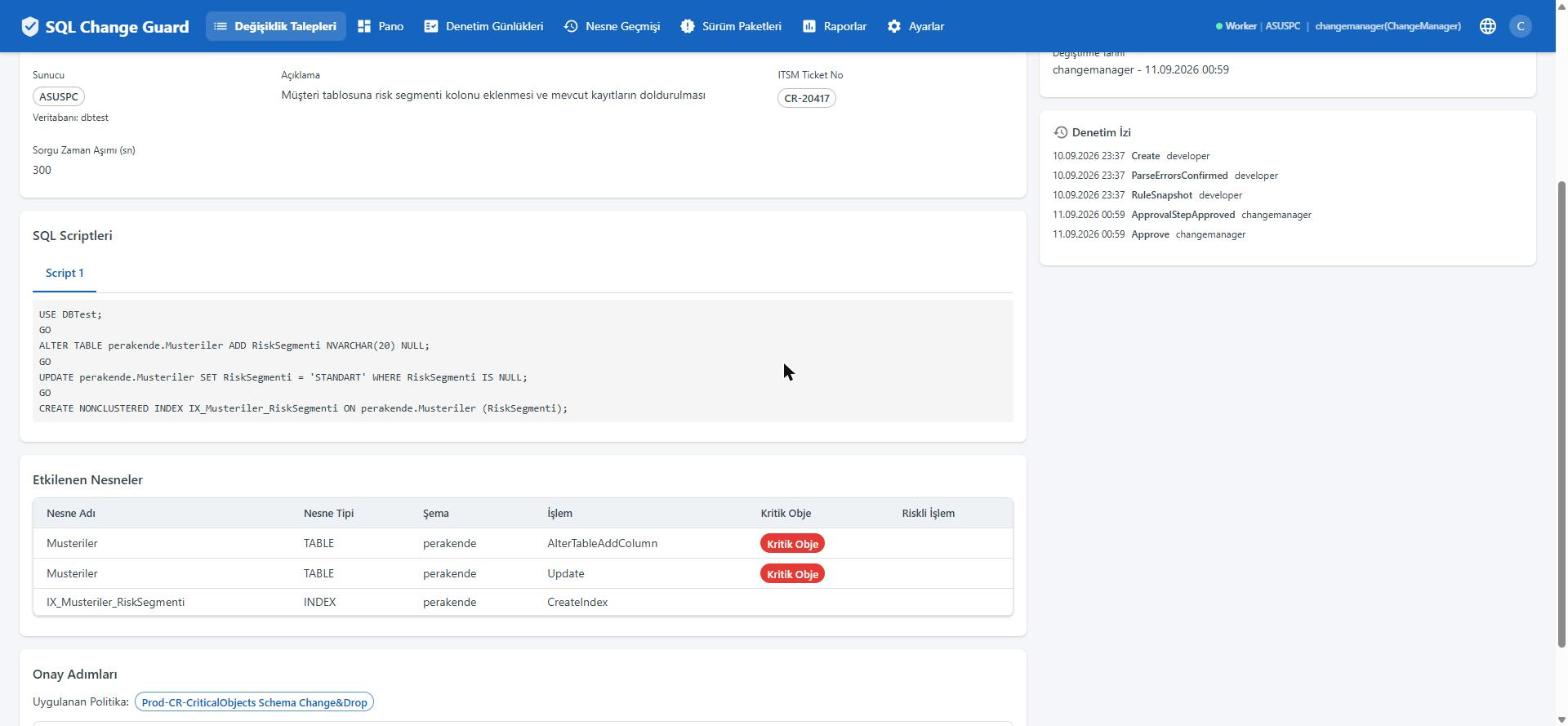Screen dimensions: 1568x726
Task: Open Ayarlar settings menu
Action: click(x=916, y=26)
